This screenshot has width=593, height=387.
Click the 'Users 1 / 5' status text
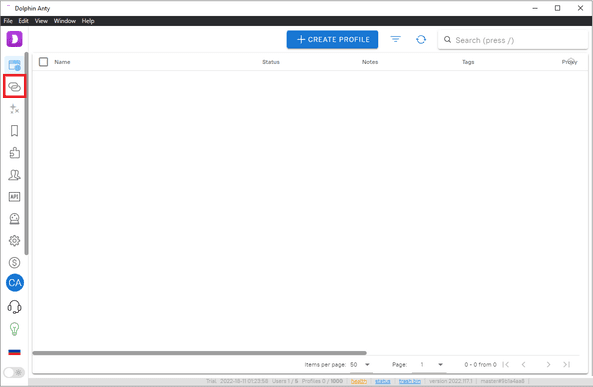point(285,381)
